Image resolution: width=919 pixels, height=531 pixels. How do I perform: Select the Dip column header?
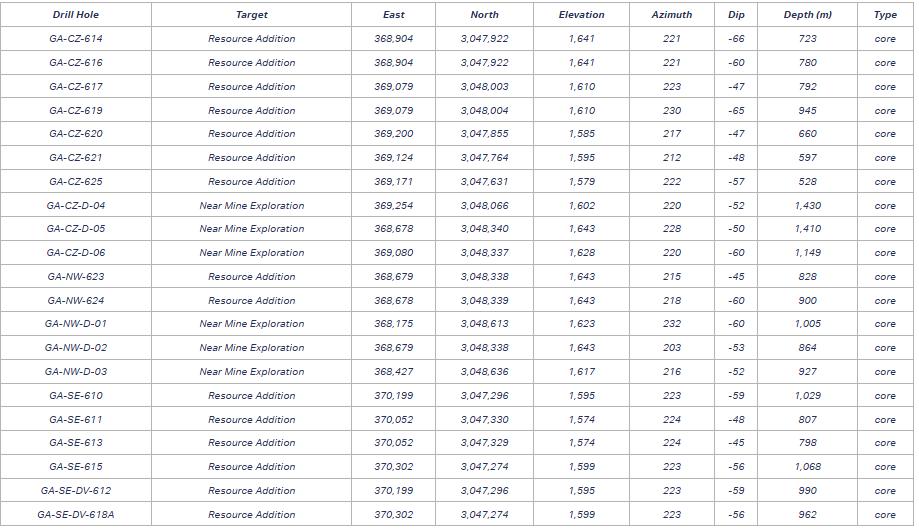[x=737, y=15]
